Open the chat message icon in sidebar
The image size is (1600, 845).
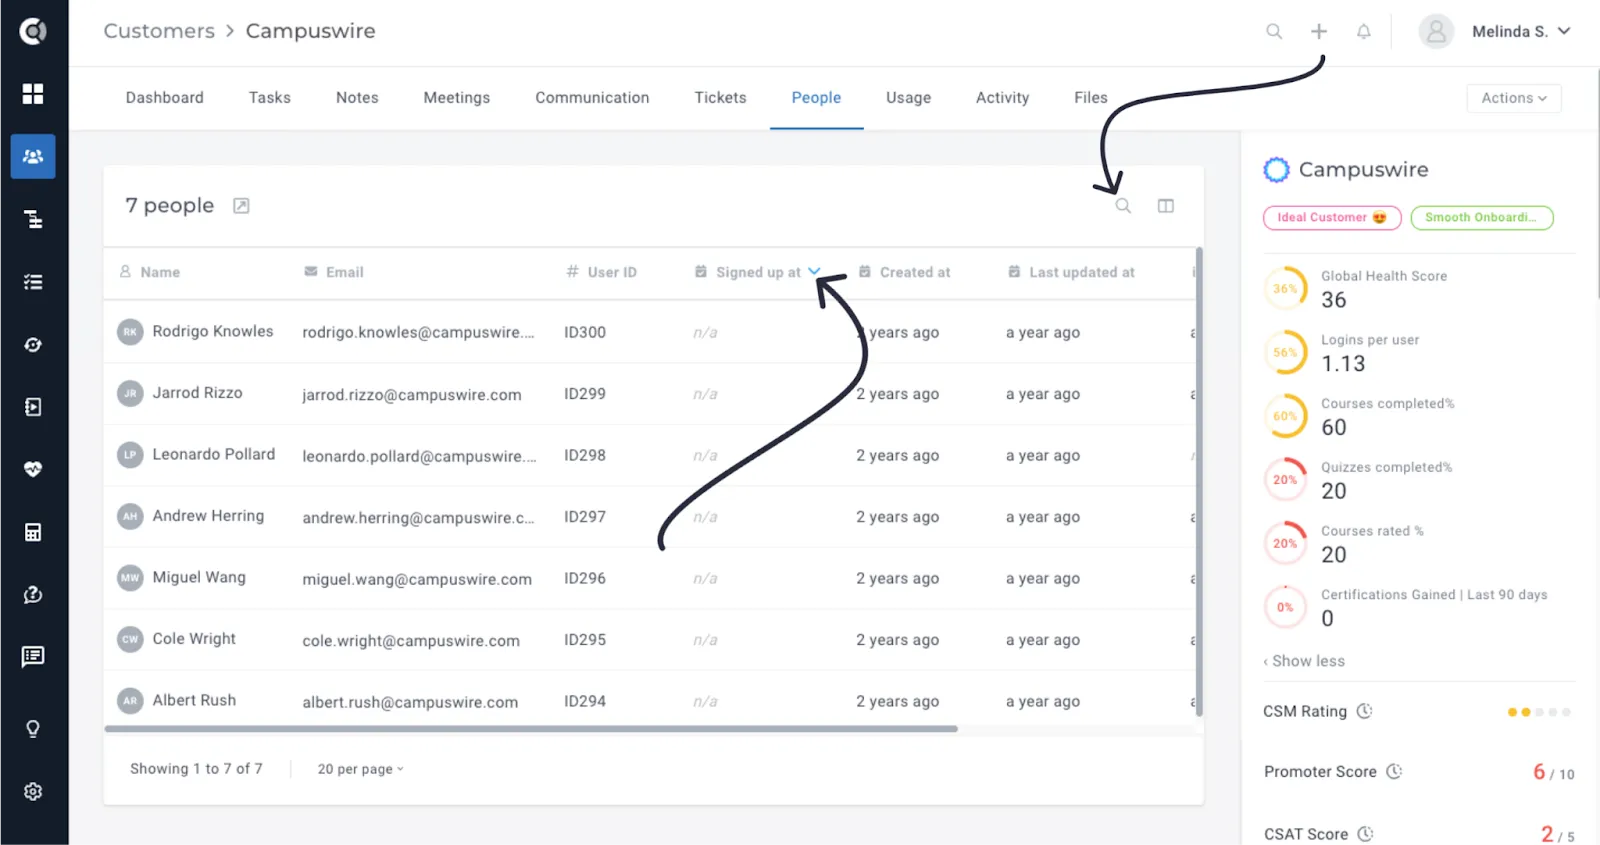33,657
